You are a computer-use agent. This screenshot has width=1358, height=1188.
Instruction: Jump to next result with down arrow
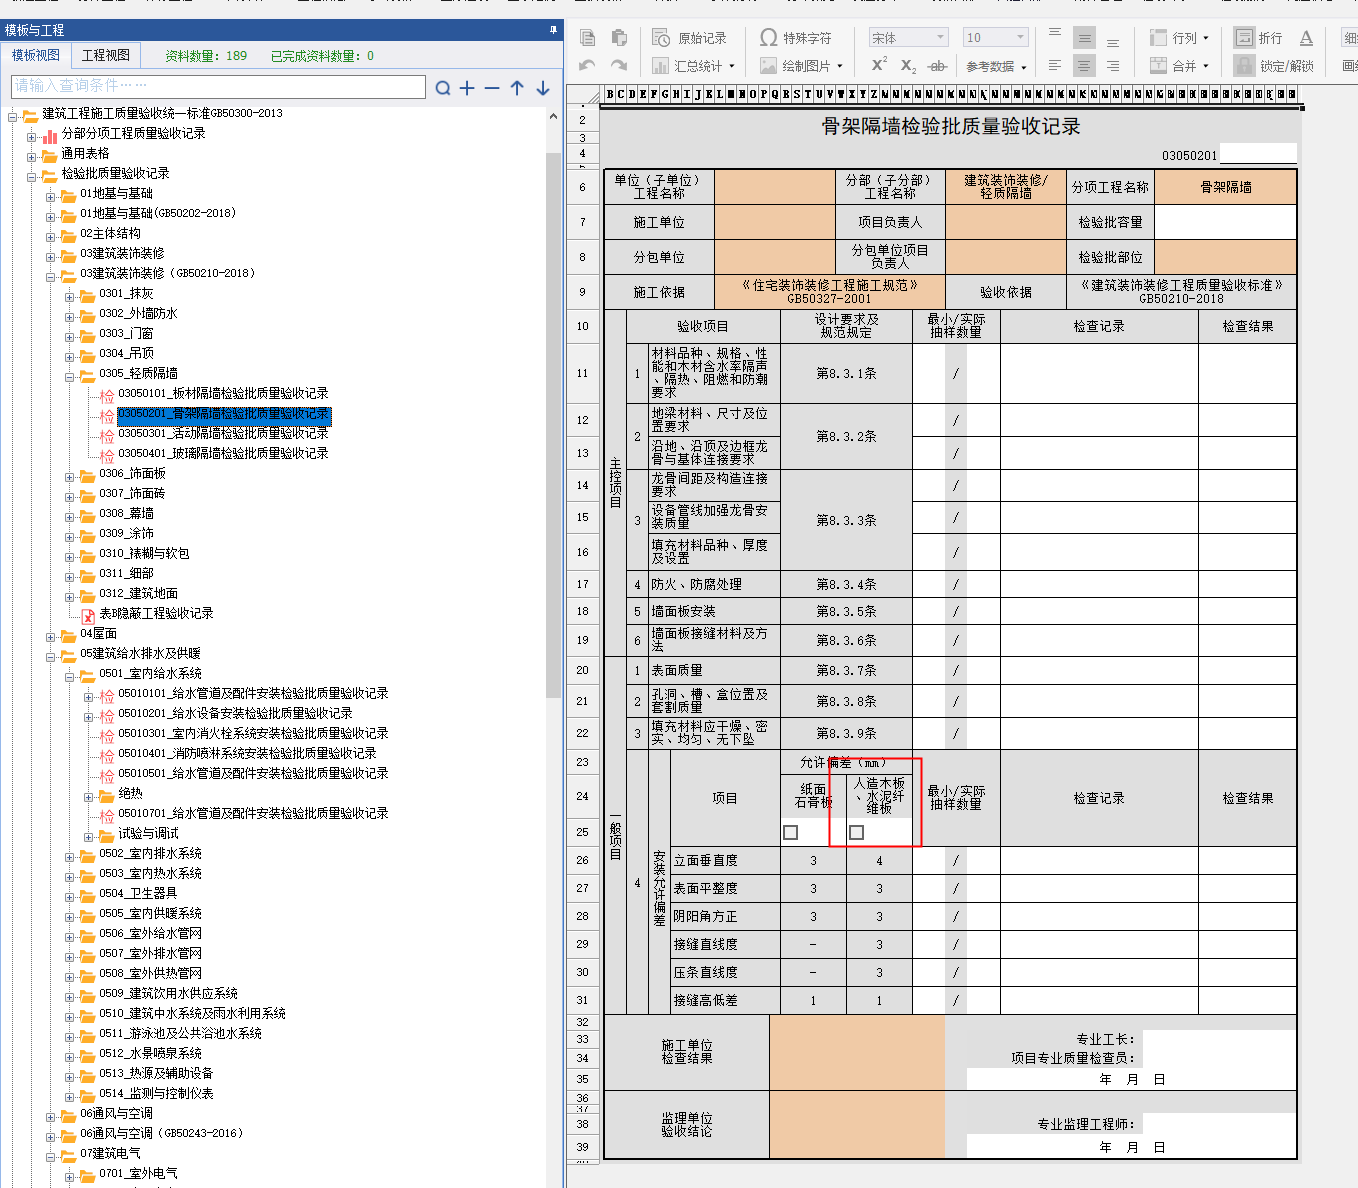[543, 88]
